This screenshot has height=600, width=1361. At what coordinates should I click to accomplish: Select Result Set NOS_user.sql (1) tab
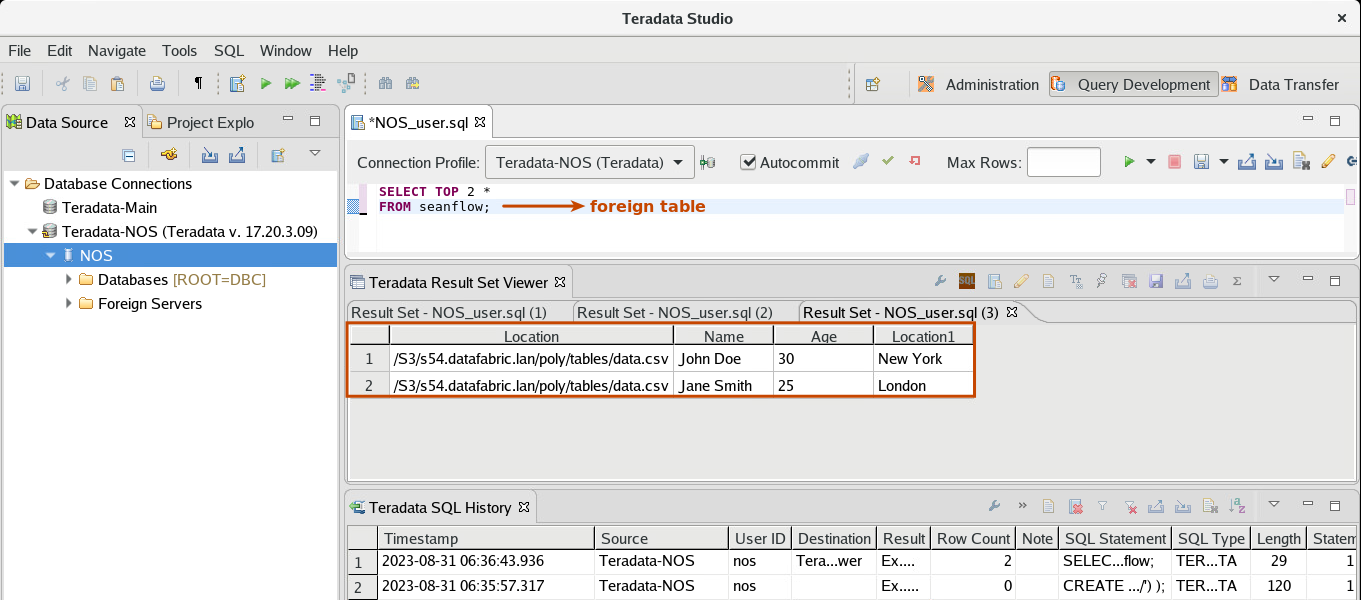click(x=449, y=312)
